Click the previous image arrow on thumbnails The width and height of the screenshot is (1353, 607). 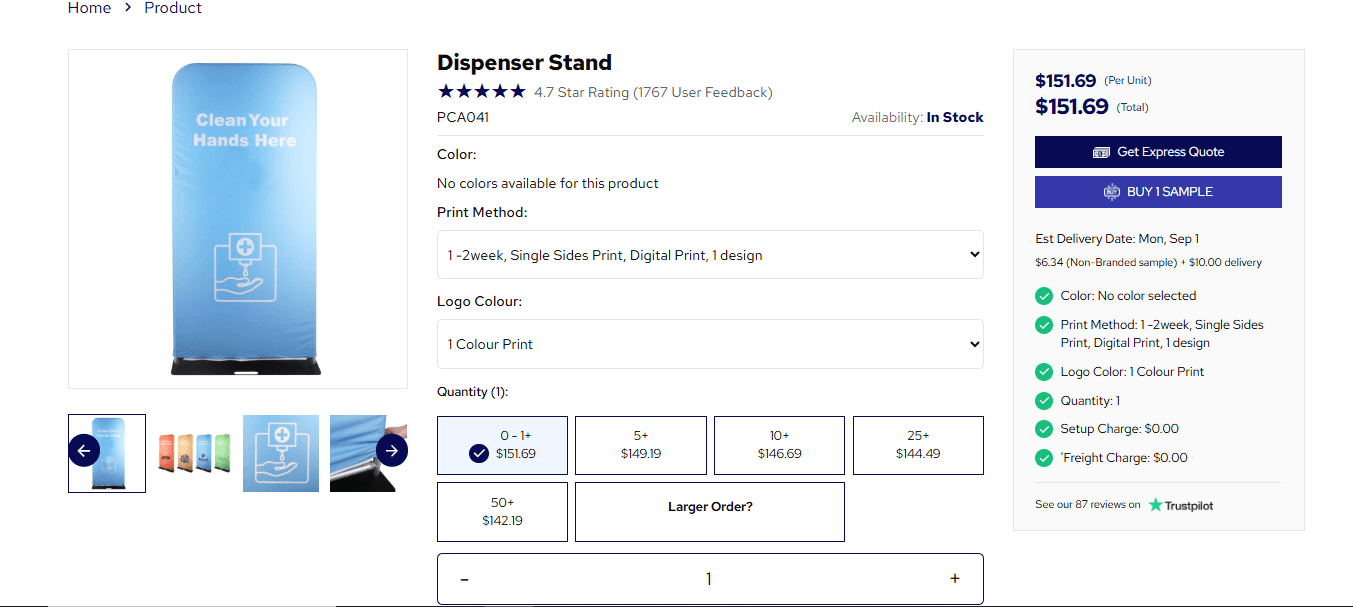coord(84,450)
